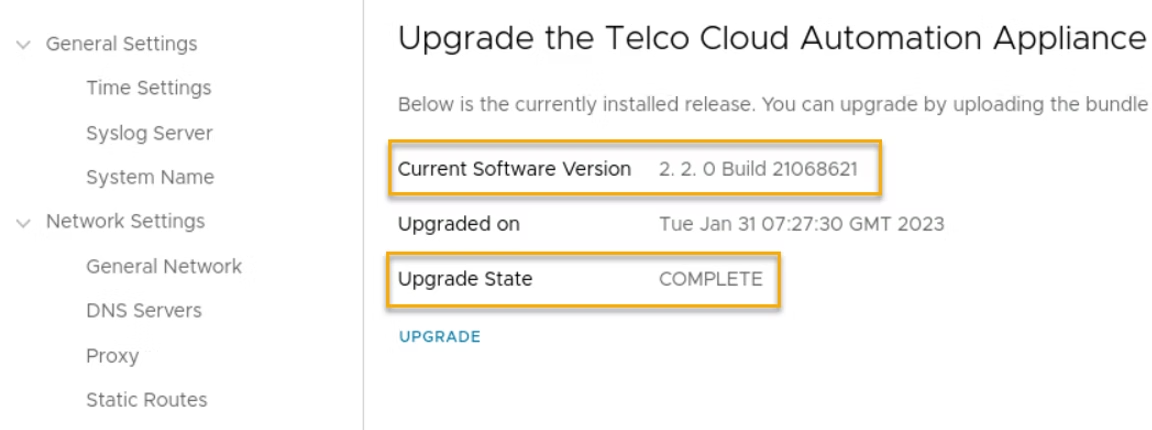Open General Network settings
The height and width of the screenshot is (430, 1152).
tap(164, 266)
